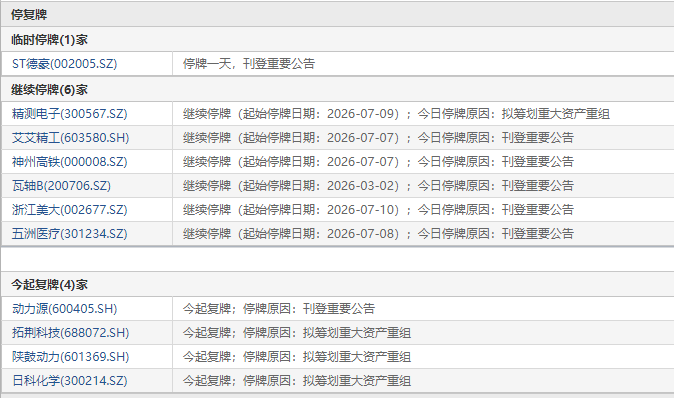Open 动力源(600405.SH) stock link
The width and height of the screenshot is (674, 398).
(64, 309)
